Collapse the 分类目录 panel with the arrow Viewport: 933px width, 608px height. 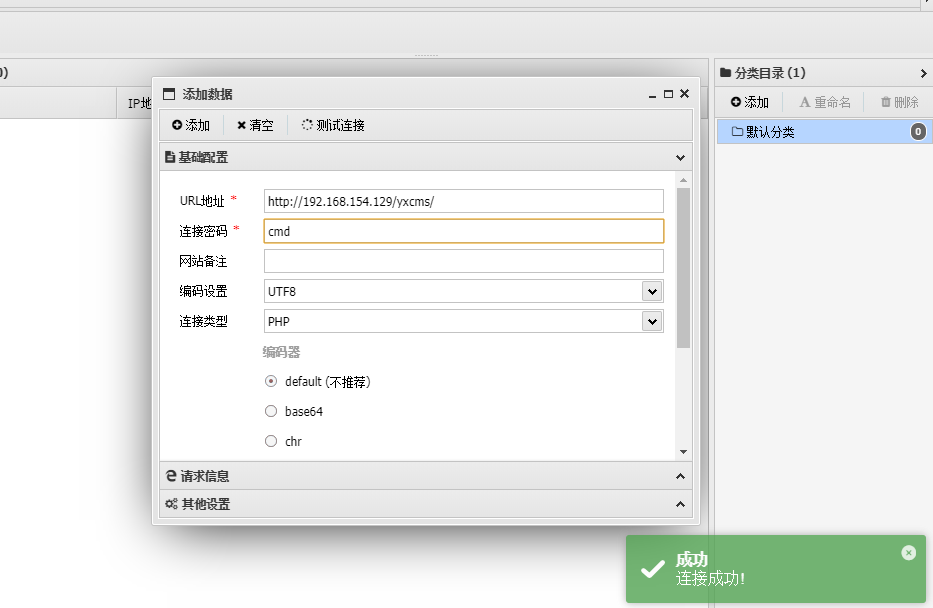pos(923,73)
